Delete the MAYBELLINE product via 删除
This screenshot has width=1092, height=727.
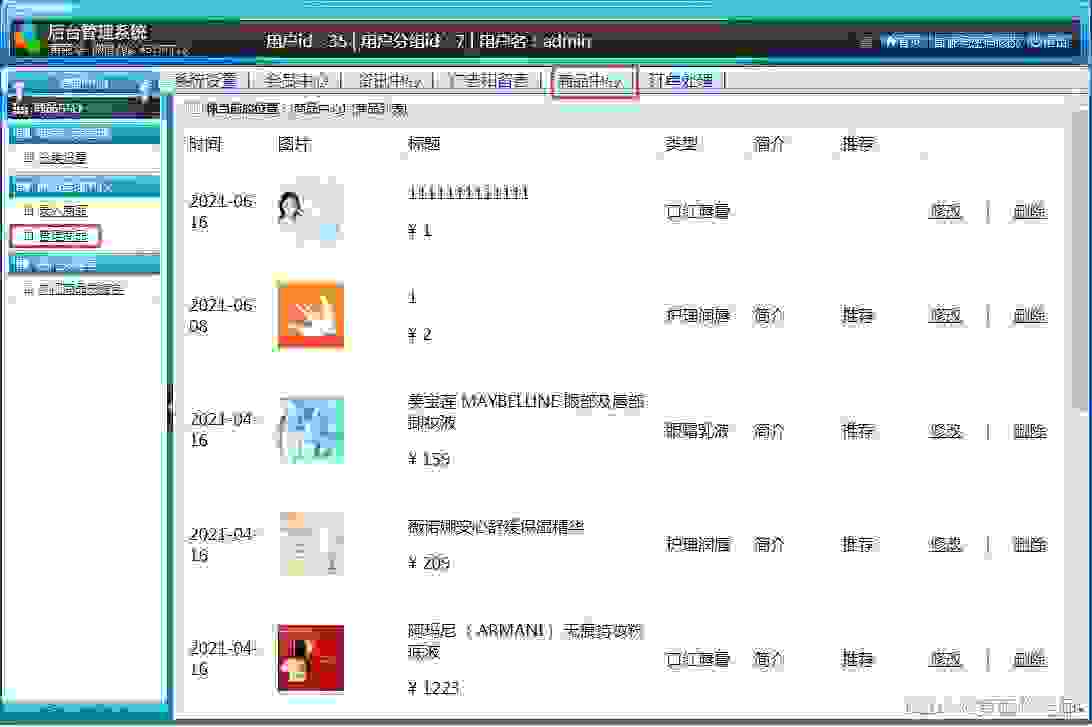1030,431
